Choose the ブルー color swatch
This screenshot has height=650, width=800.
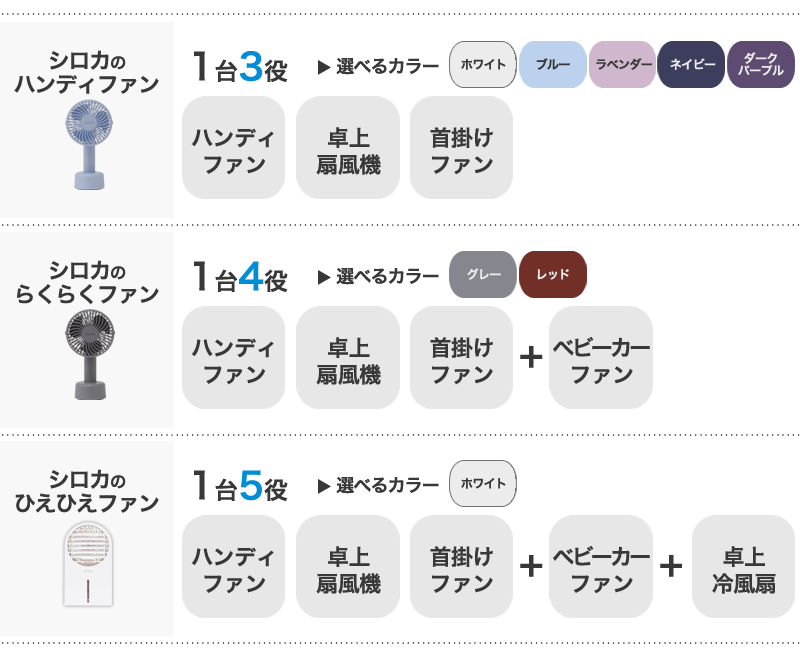[553, 65]
